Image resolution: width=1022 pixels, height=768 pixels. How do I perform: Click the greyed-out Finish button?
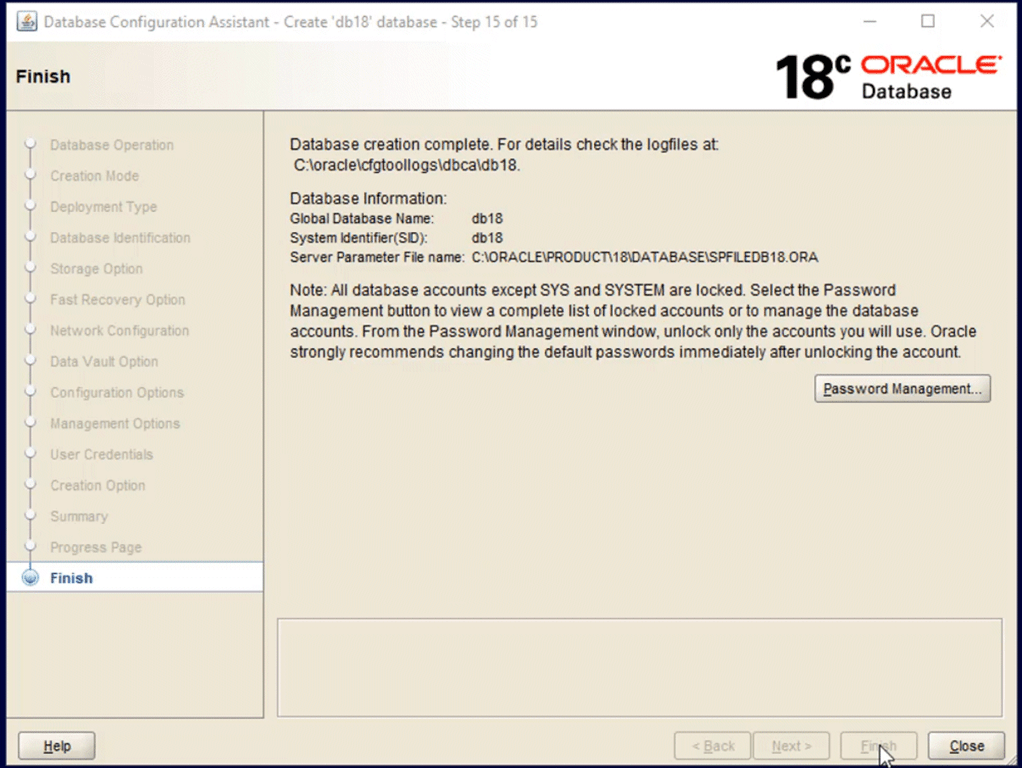[879, 746]
